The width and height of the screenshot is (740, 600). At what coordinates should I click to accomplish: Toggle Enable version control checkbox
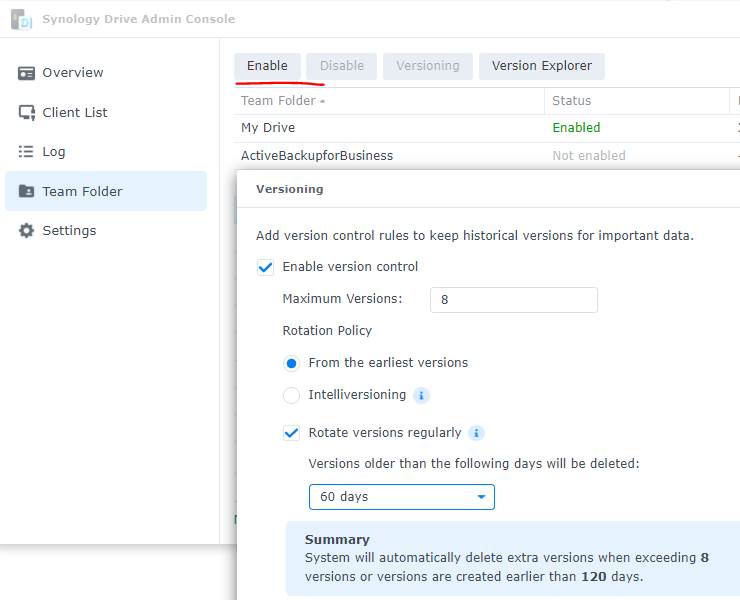pyautogui.click(x=265, y=267)
